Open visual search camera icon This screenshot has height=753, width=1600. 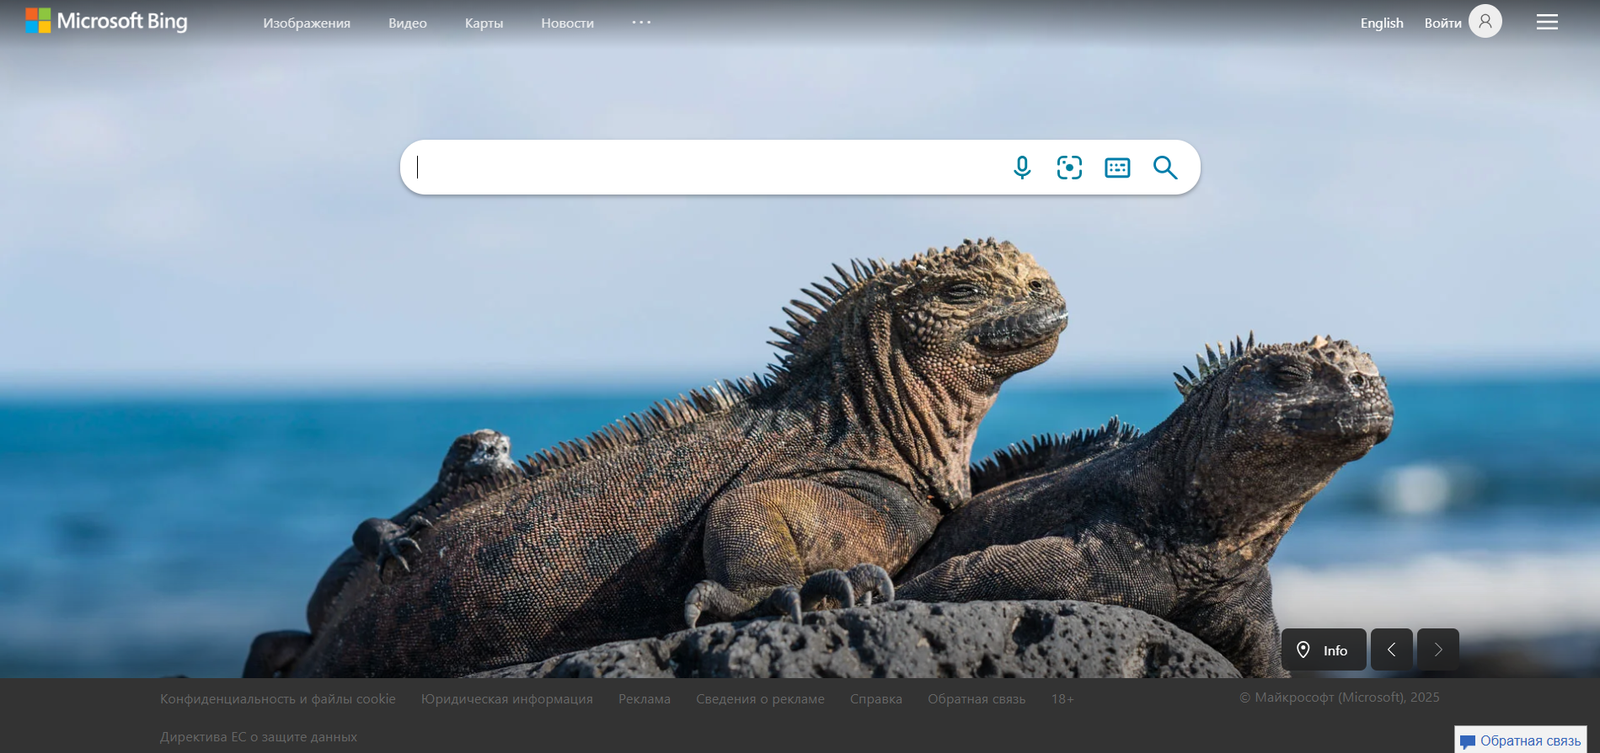(x=1069, y=167)
